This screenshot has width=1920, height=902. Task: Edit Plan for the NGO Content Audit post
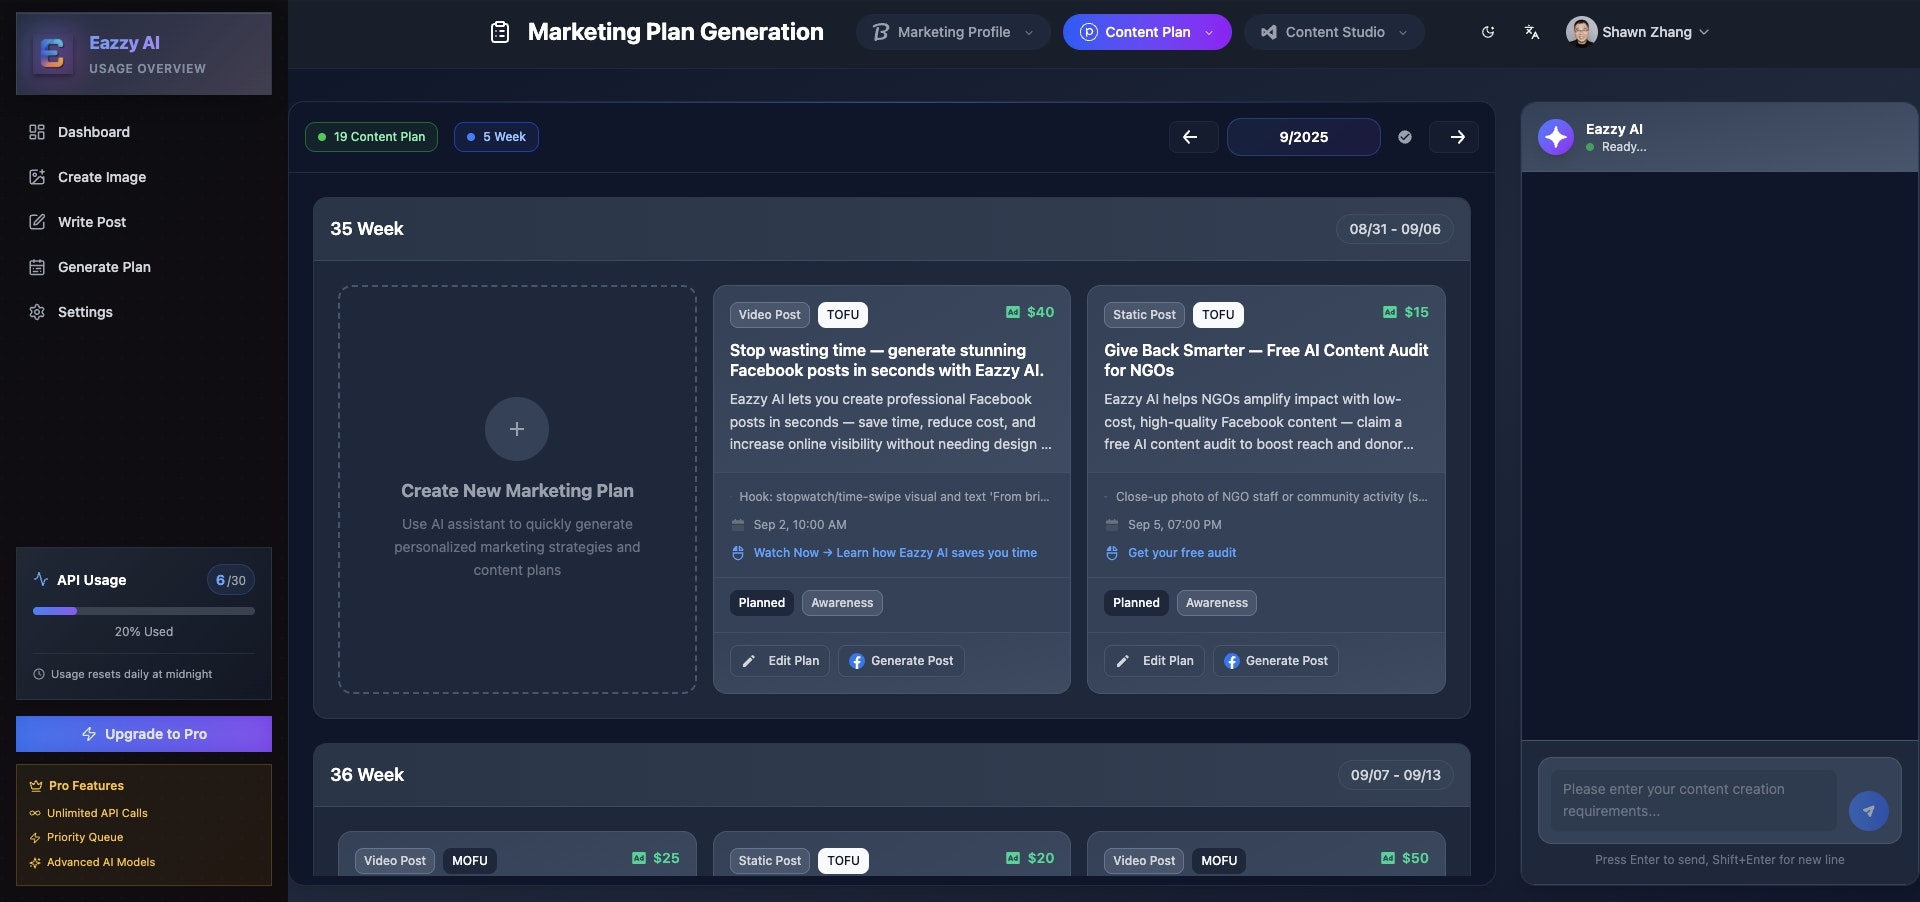click(1155, 661)
